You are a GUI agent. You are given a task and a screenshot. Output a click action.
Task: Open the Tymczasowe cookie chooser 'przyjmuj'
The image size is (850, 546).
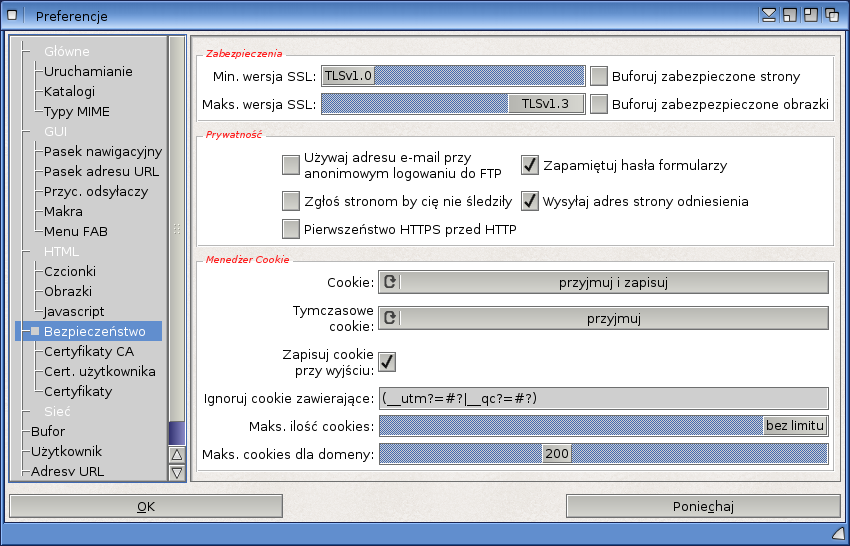(603, 318)
